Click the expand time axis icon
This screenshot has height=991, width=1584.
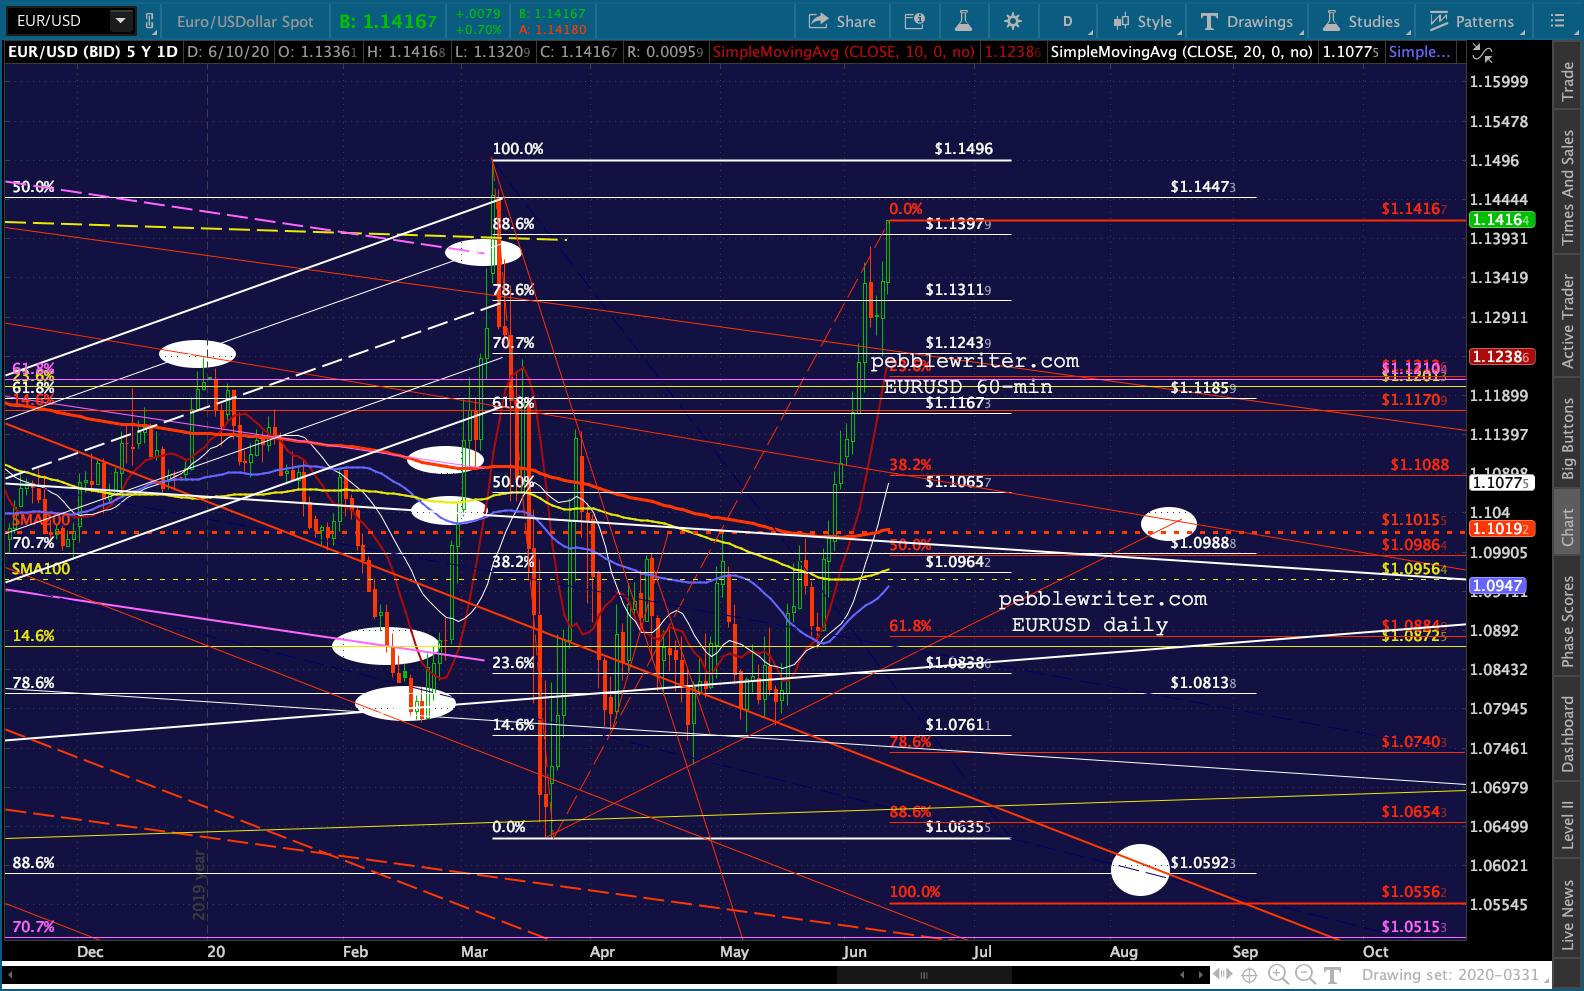point(1223,974)
